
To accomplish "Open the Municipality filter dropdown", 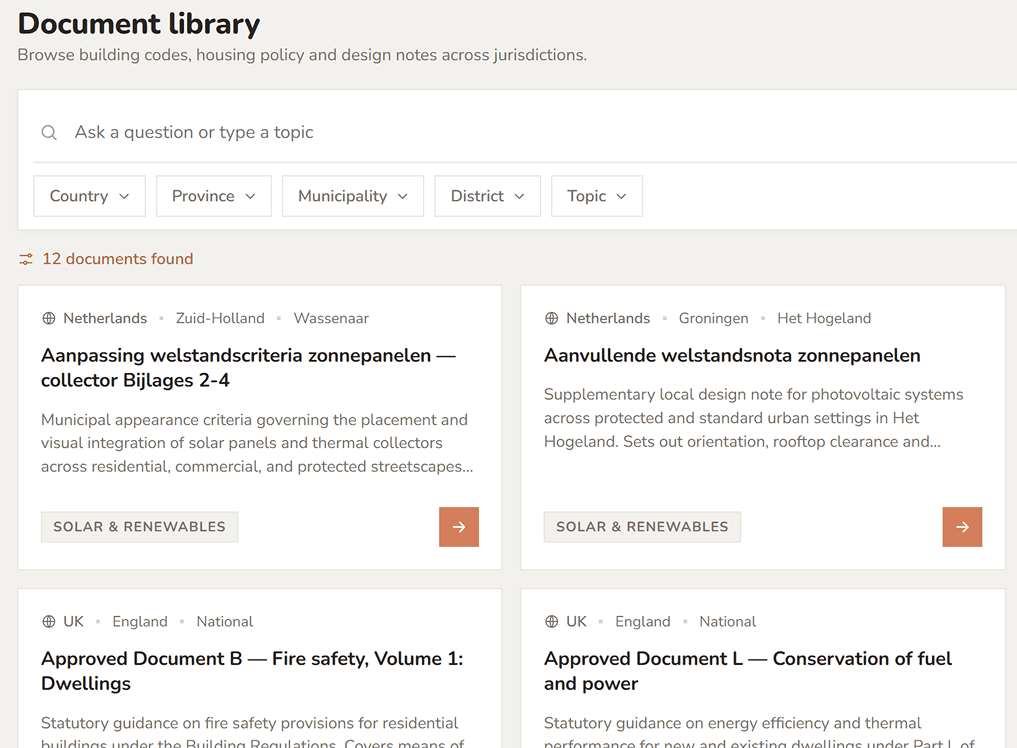I will point(353,196).
